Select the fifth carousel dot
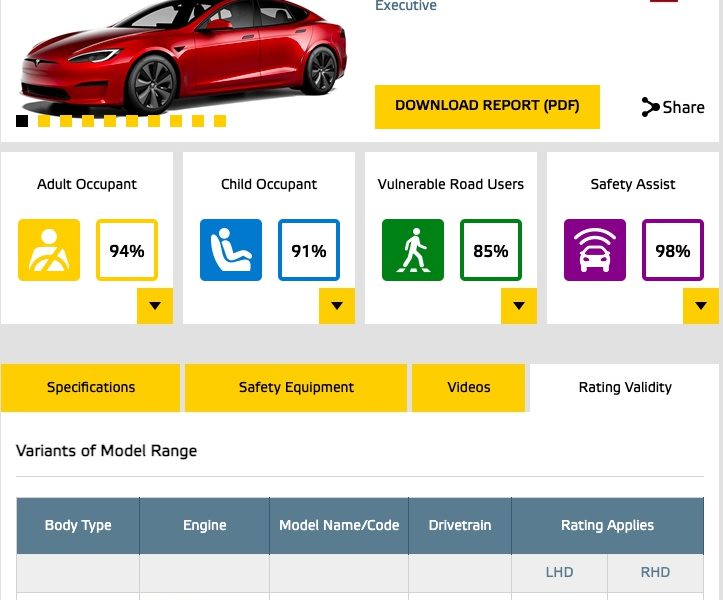Viewport: 723px width, 600px height. (x=110, y=121)
